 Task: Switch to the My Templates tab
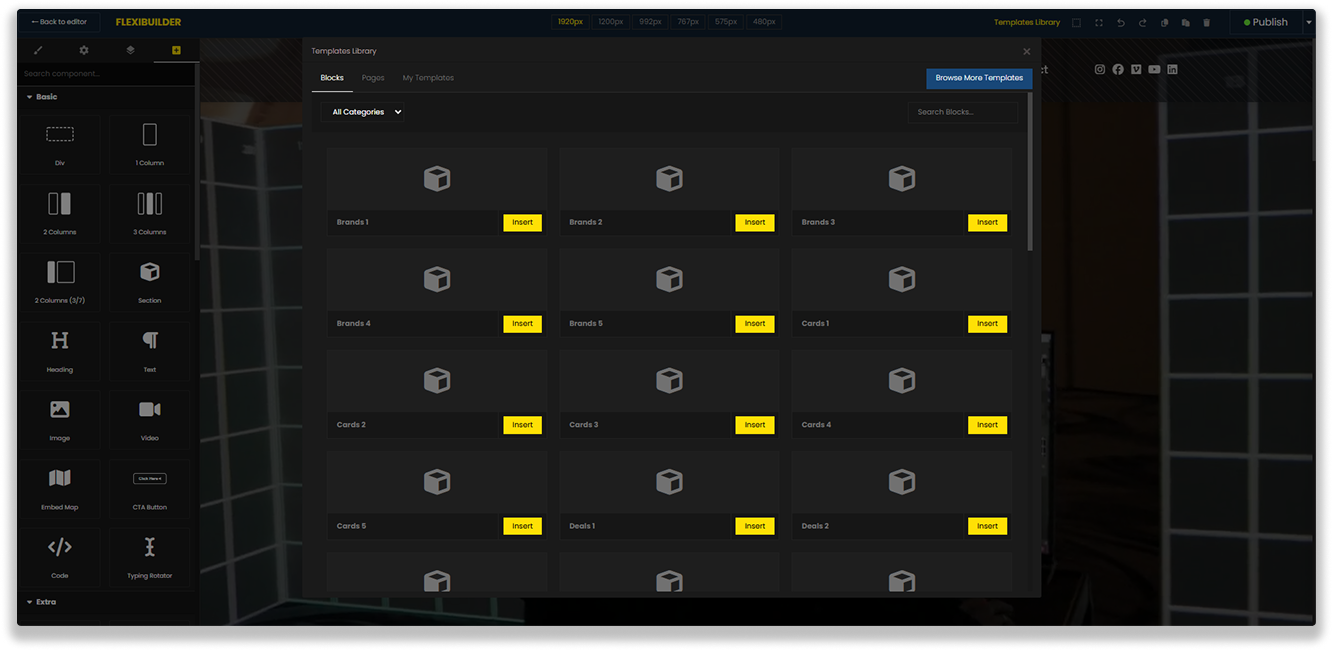[x=428, y=78]
